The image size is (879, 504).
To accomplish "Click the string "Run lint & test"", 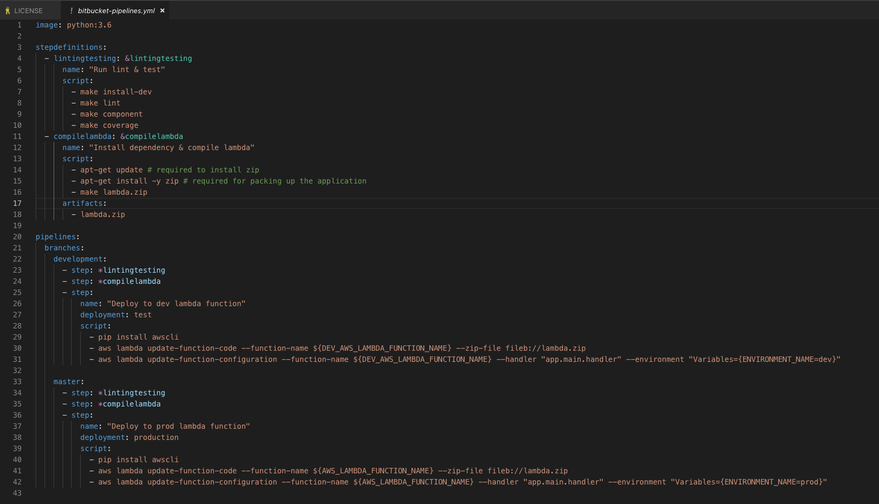I will [x=127, y=70].
